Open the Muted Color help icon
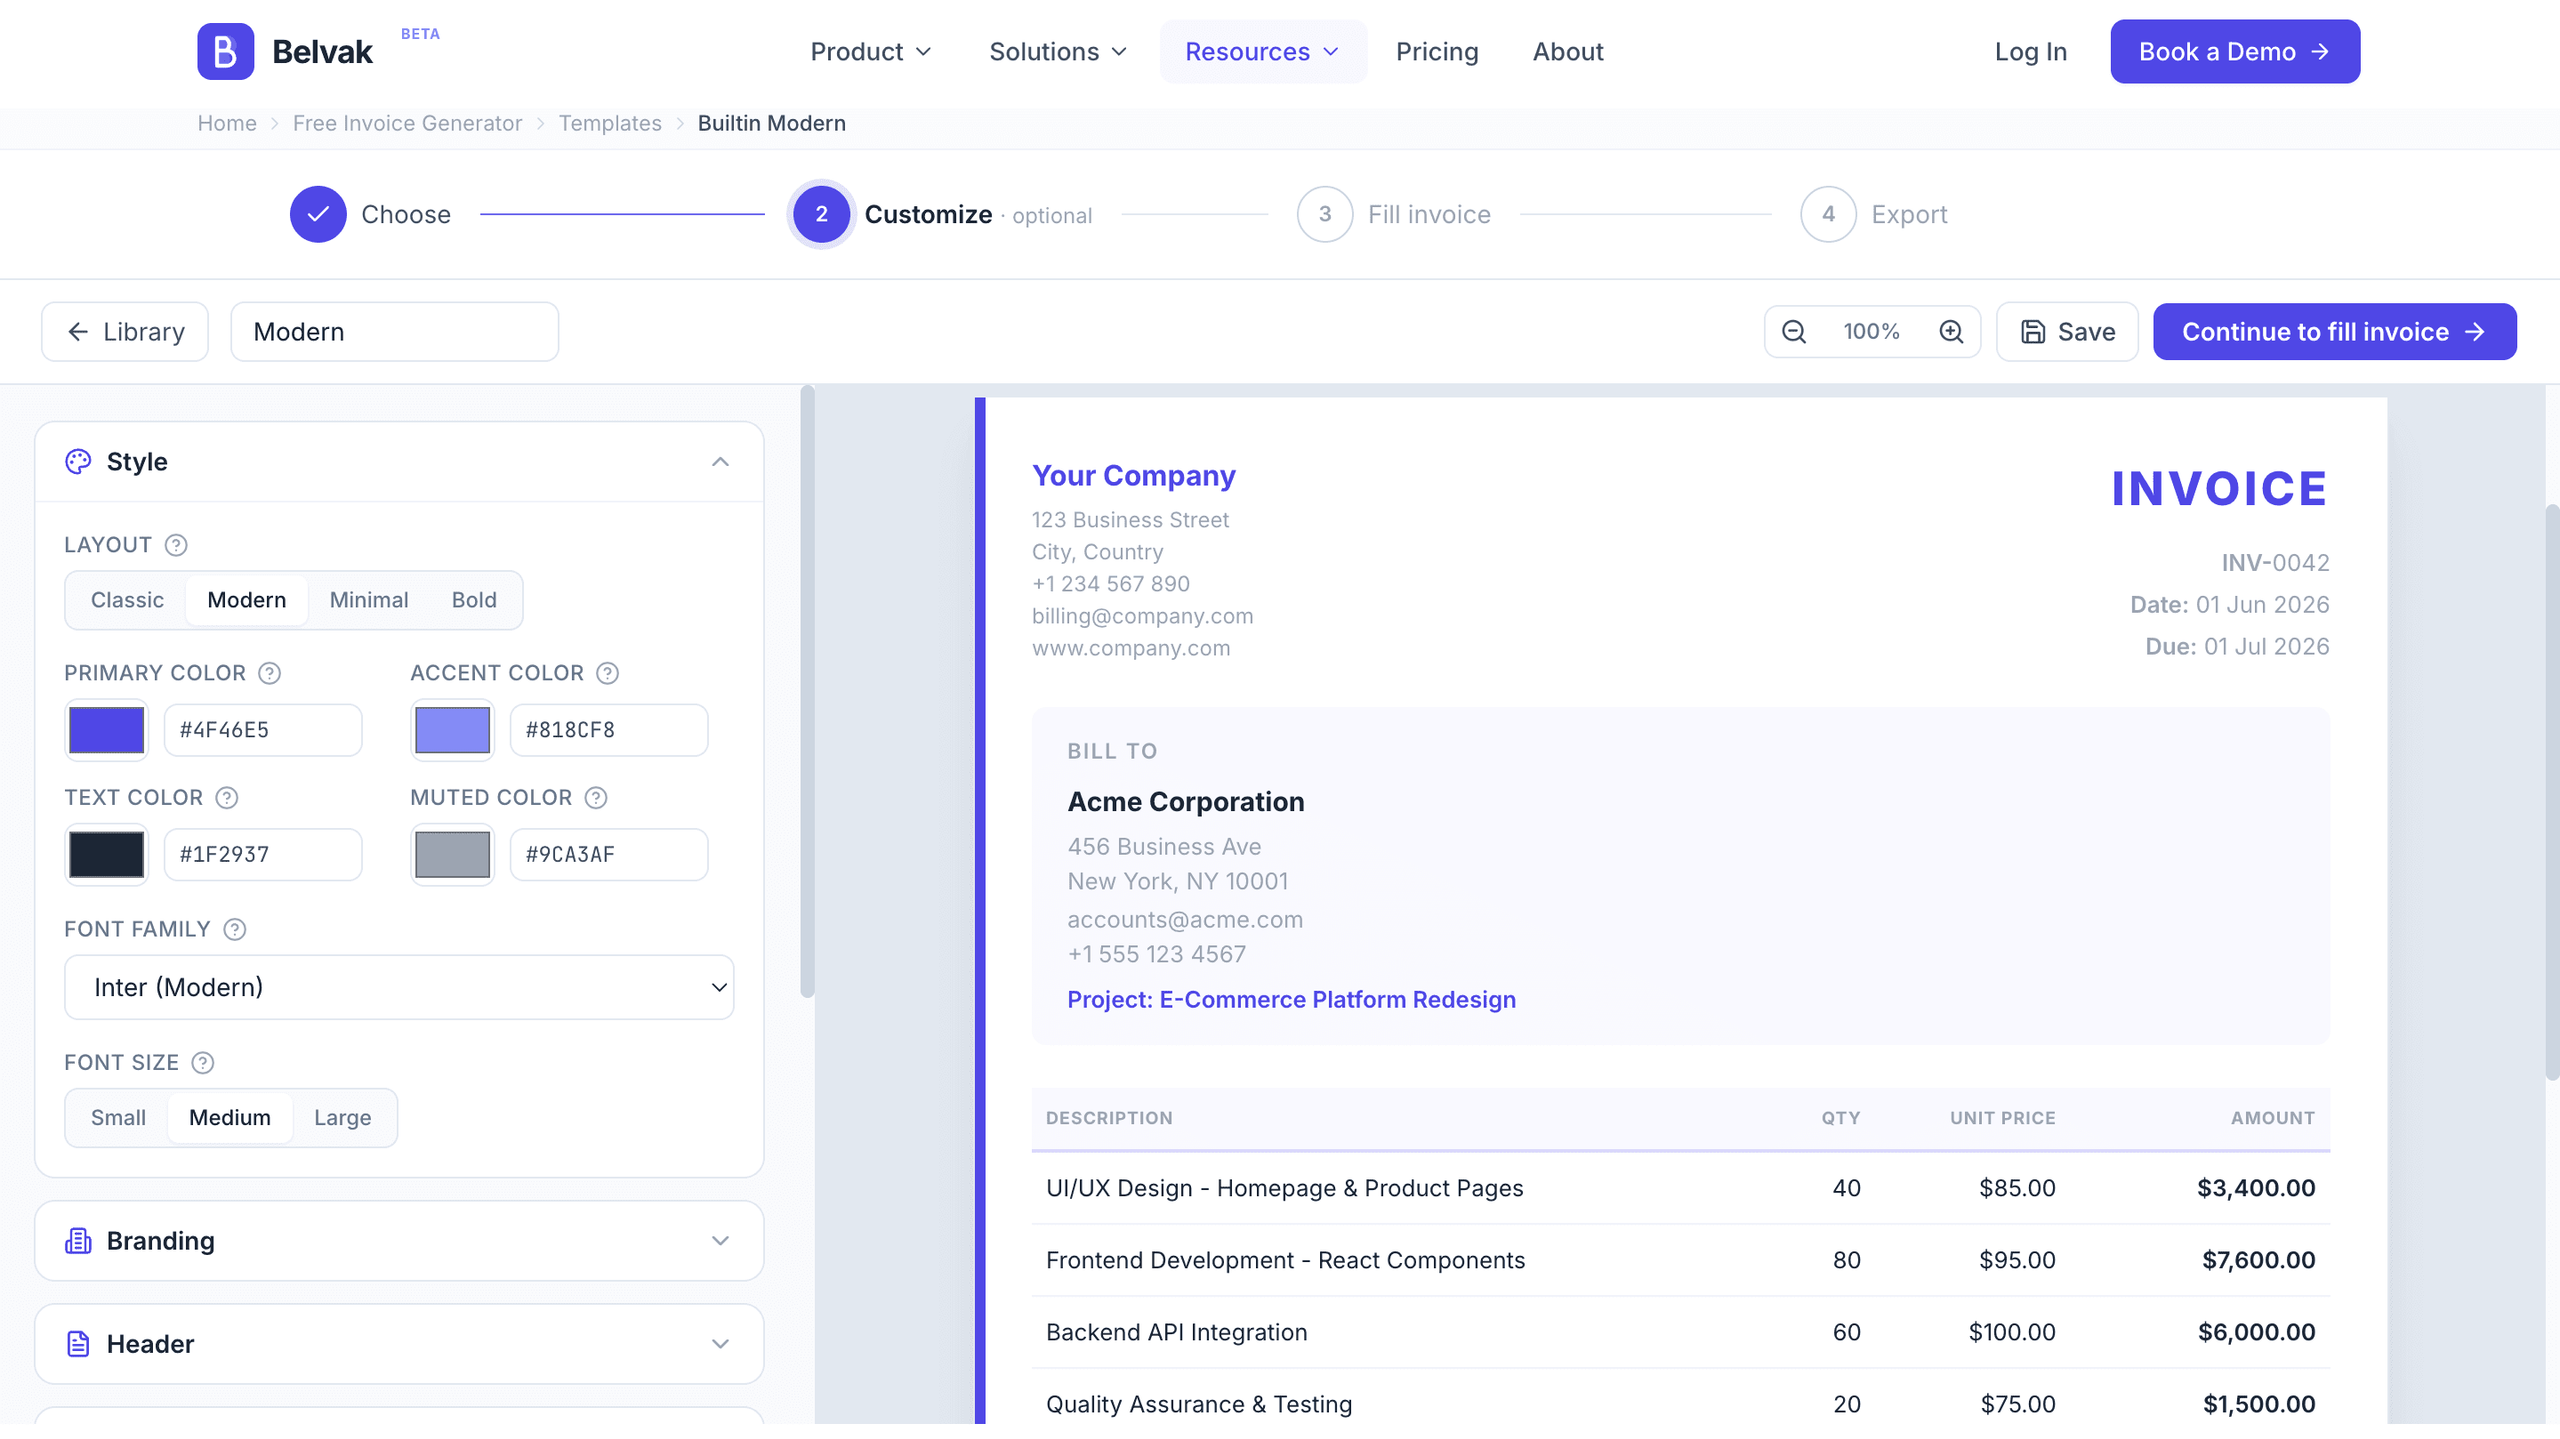2560x1439 pixels. point(596,798)
